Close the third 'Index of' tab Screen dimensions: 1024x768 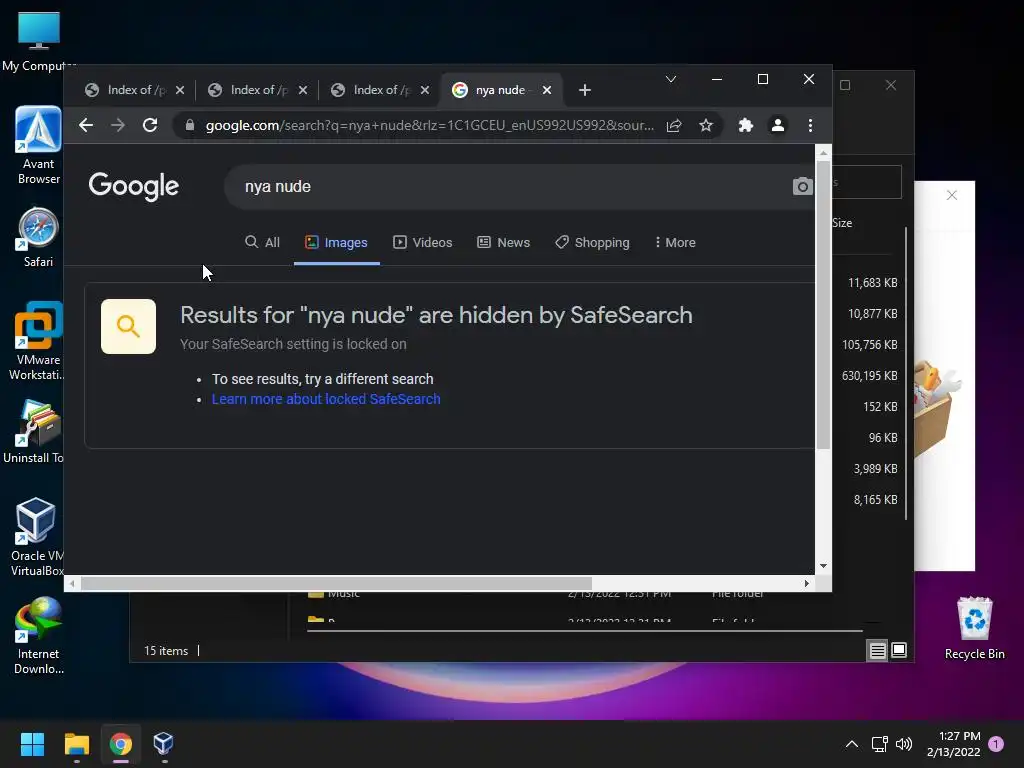pyautogui.click(x=425, y=90)
